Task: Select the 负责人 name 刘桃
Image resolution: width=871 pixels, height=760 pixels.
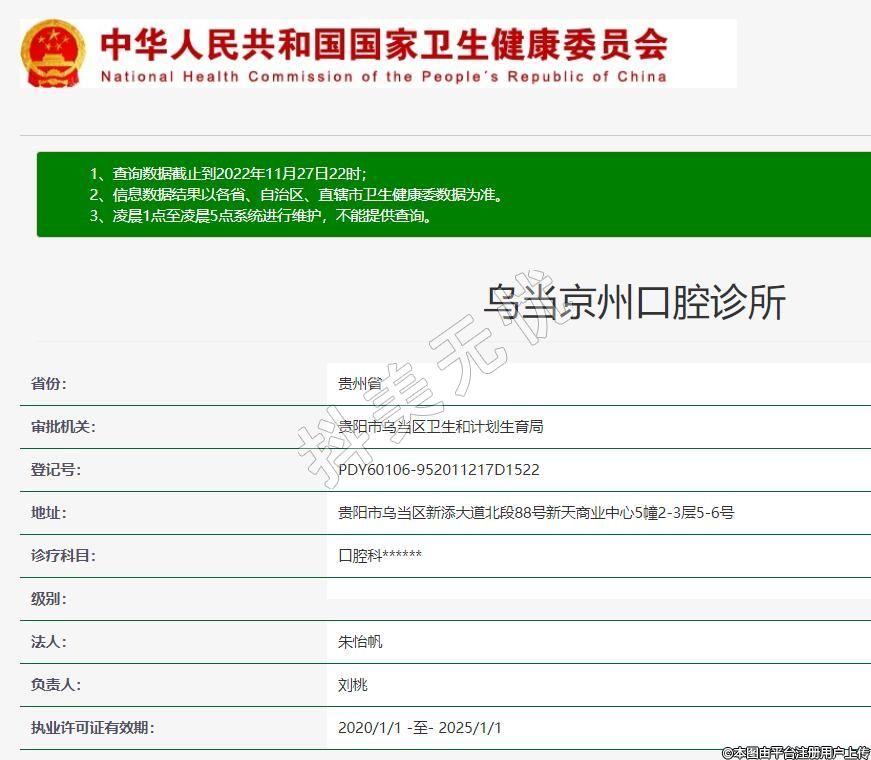Action: click(354, 685)
